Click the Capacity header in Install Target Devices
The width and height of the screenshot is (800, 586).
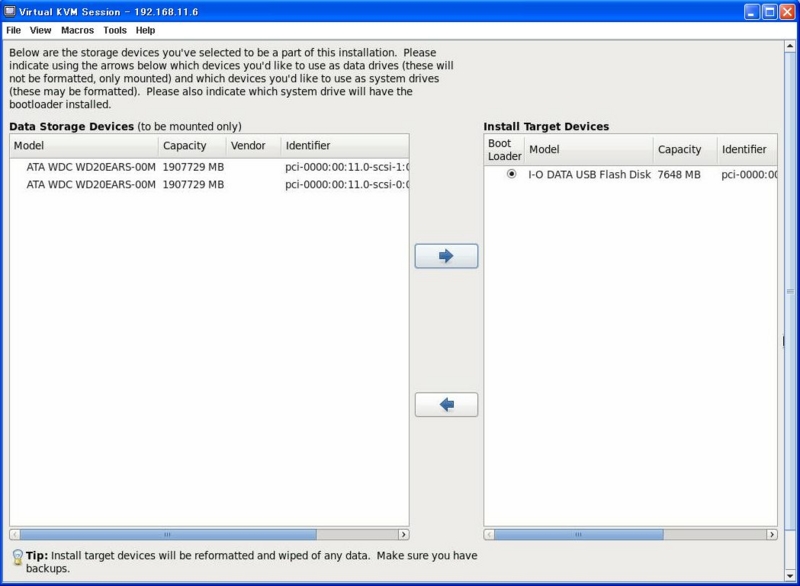point(685,149)
